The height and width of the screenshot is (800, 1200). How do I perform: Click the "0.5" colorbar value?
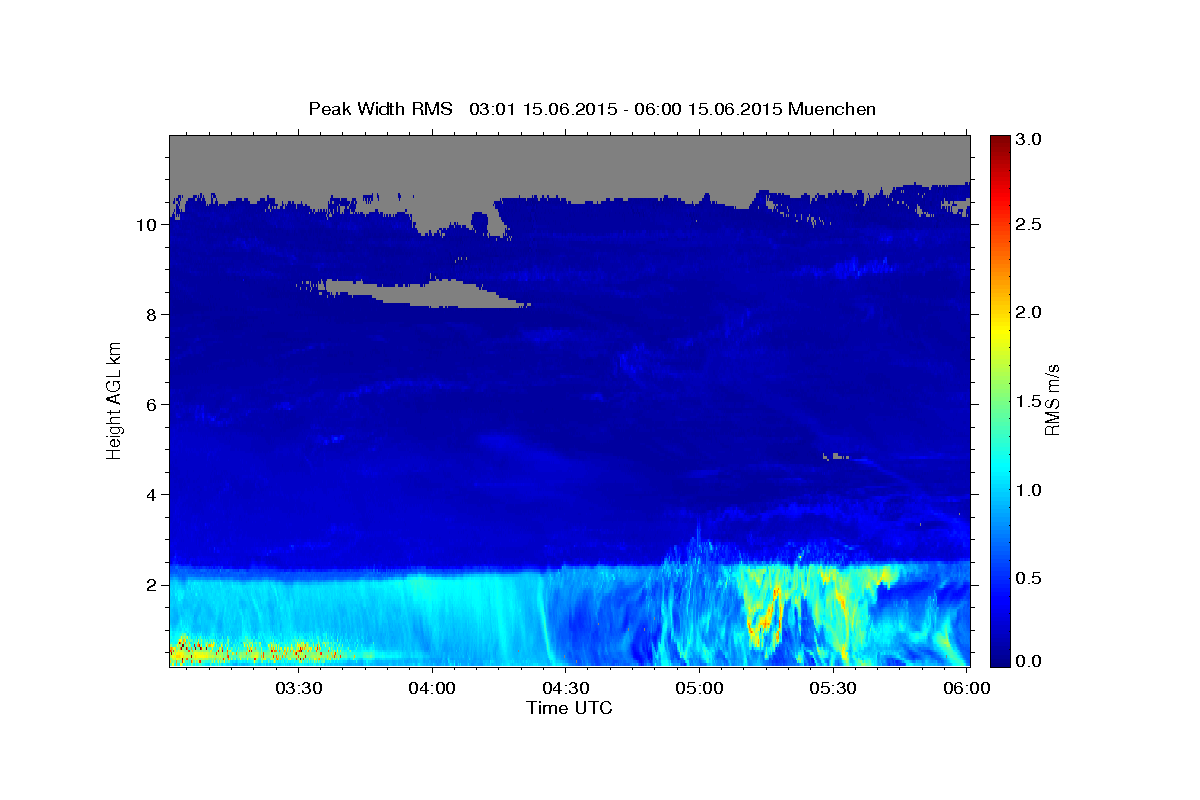tap(1028, 578)
